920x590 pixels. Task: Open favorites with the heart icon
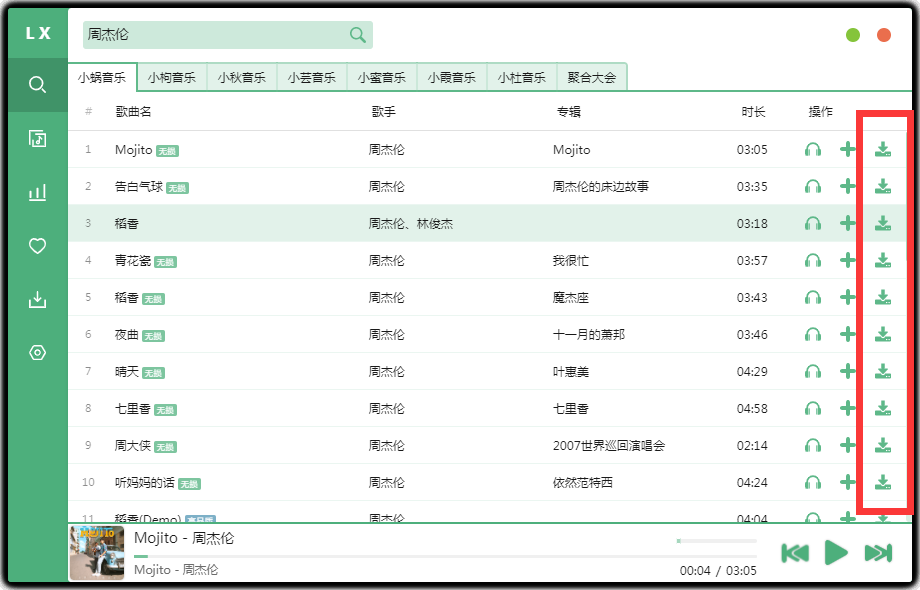pyautogui.click(x=37, y=246)
